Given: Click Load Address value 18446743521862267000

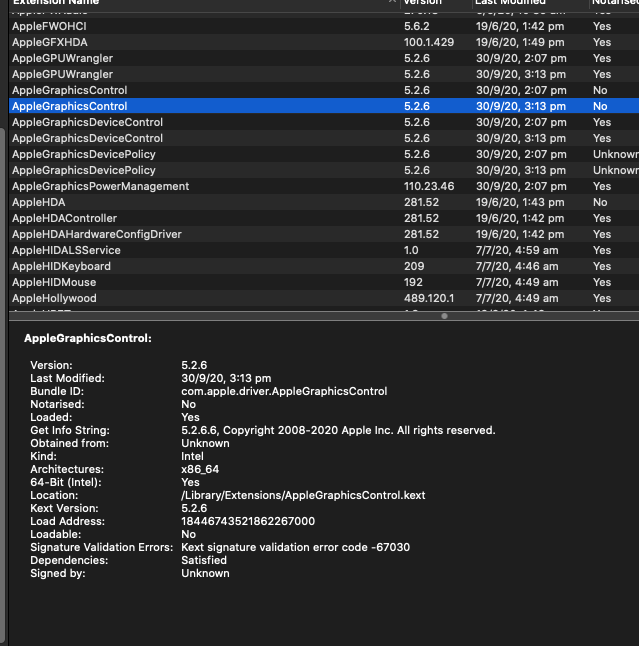Looking at the screenshot, I should tap(248, 521).
